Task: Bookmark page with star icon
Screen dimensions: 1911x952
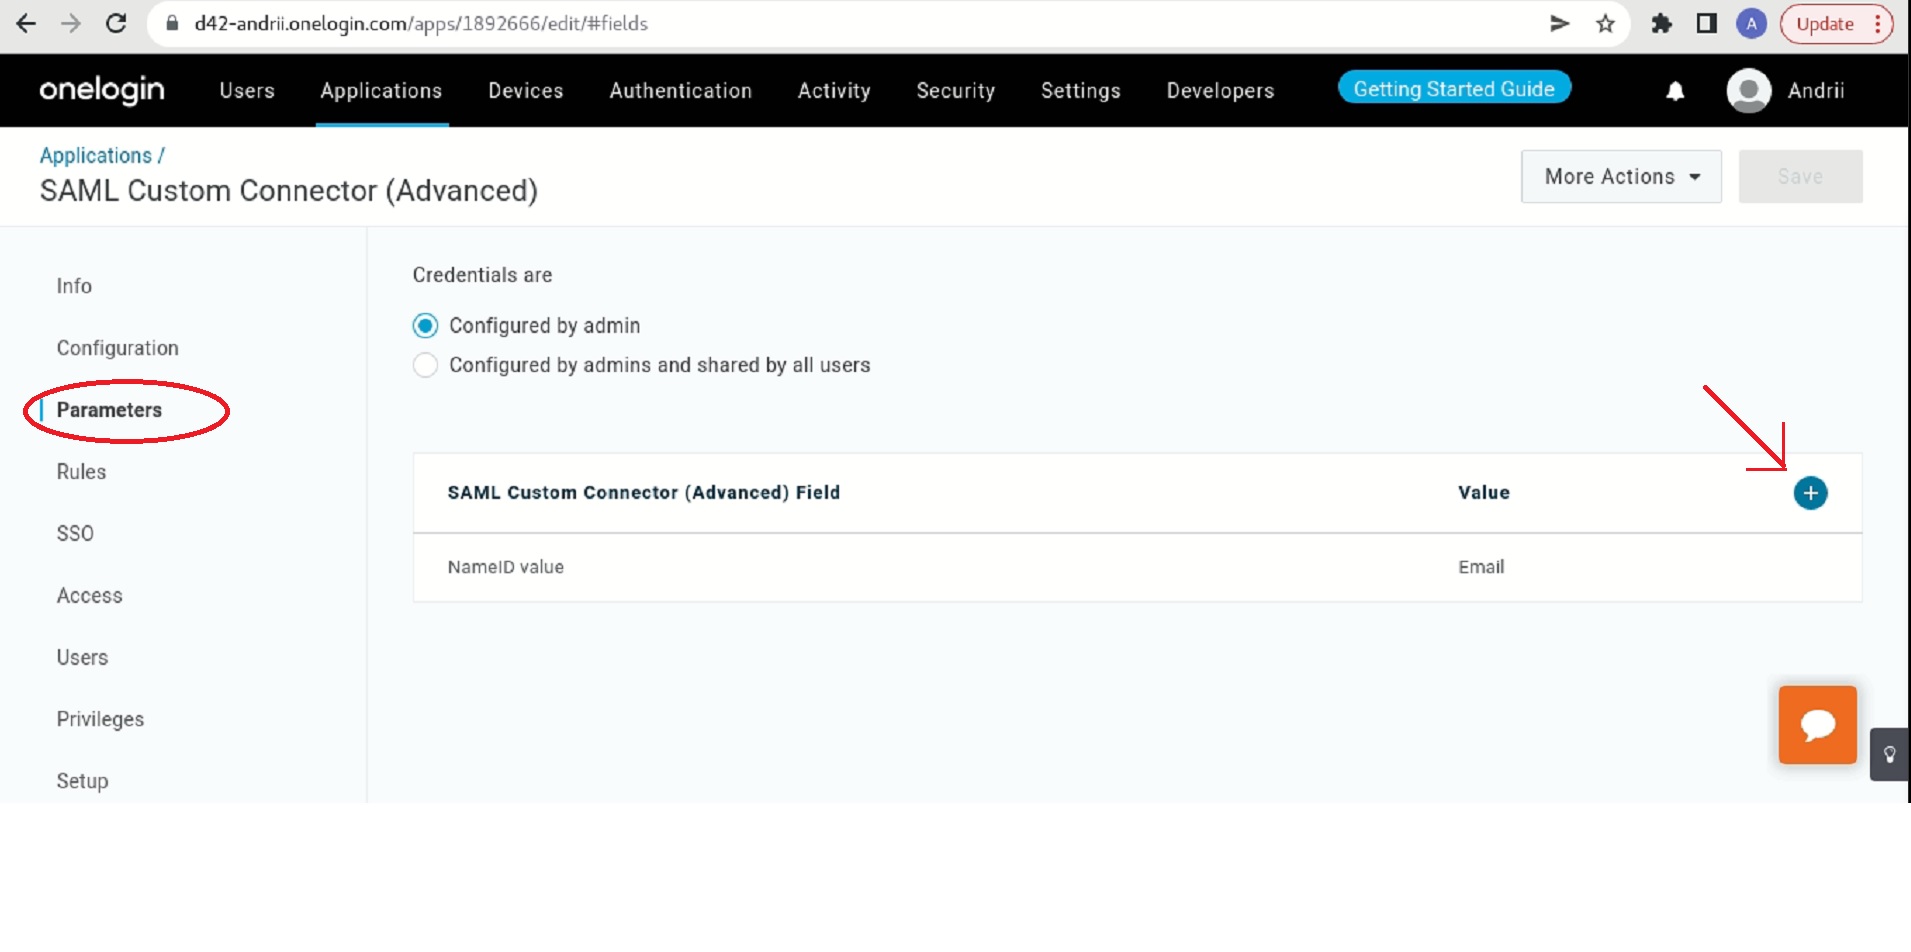Action: [1605, 24]
